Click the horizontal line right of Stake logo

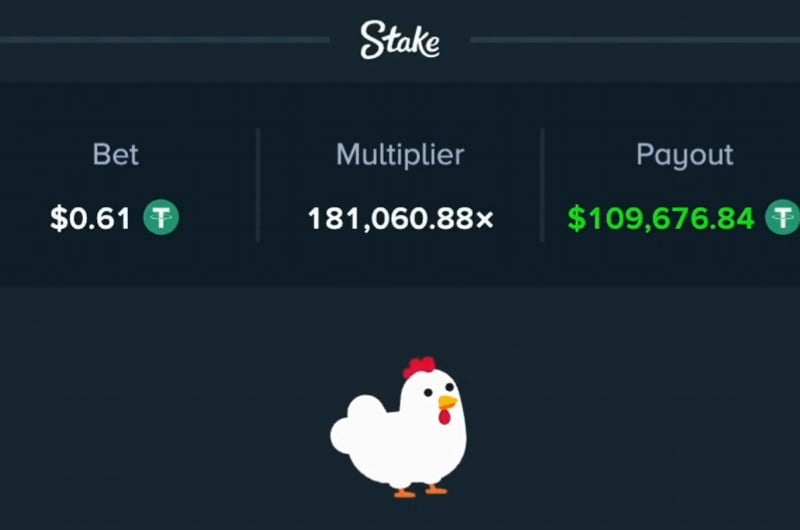point(635,40)
